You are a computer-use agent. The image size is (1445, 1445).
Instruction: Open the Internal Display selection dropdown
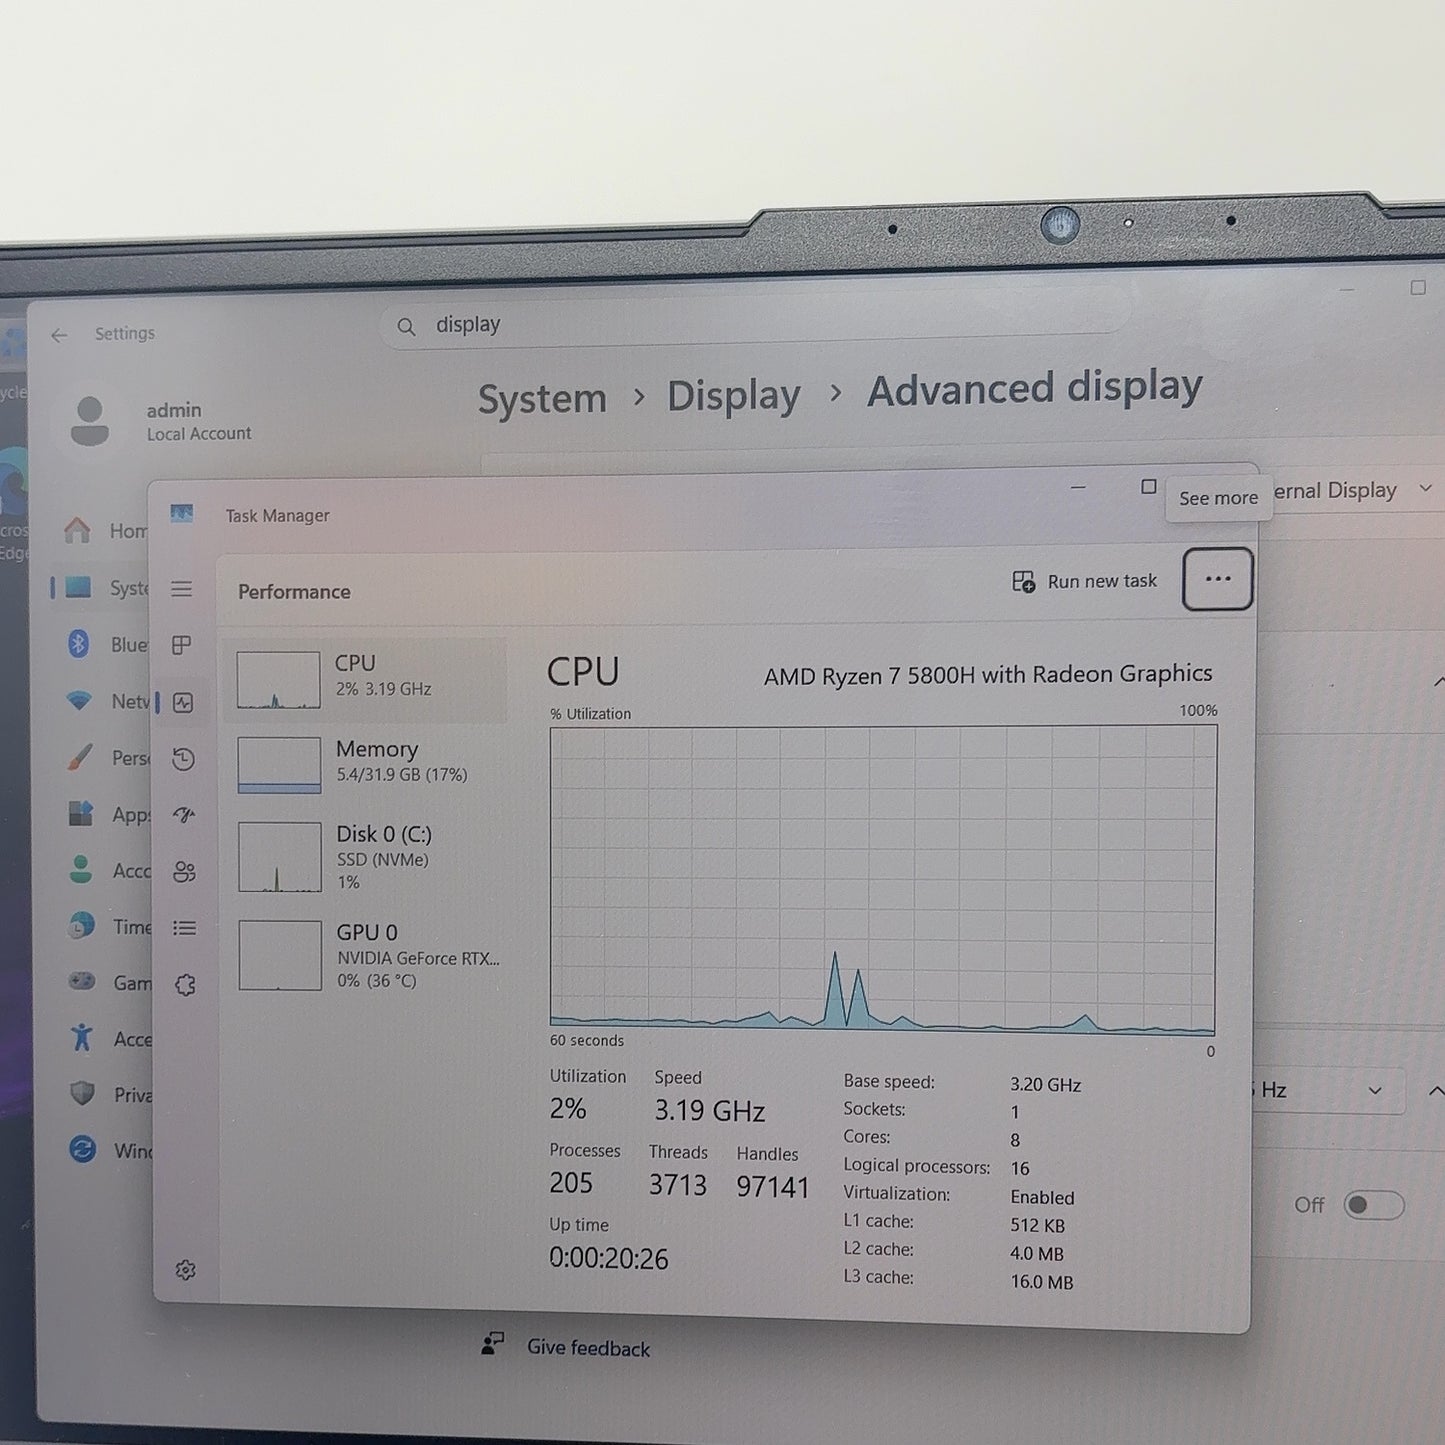[x=1355, y=490]
